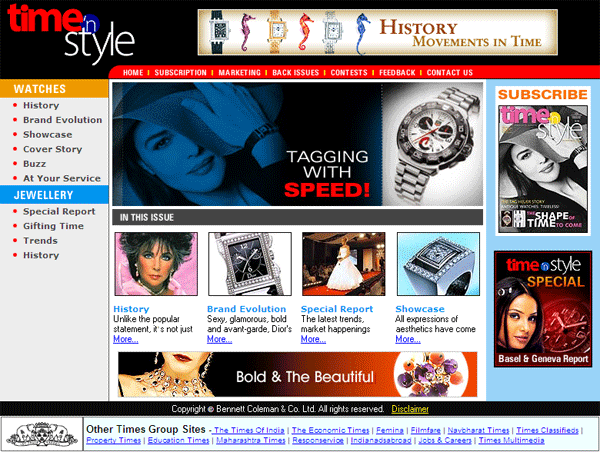Click the Showcase article heading
The width and height of the screenshot is (600, 452).
click(420, 309)
